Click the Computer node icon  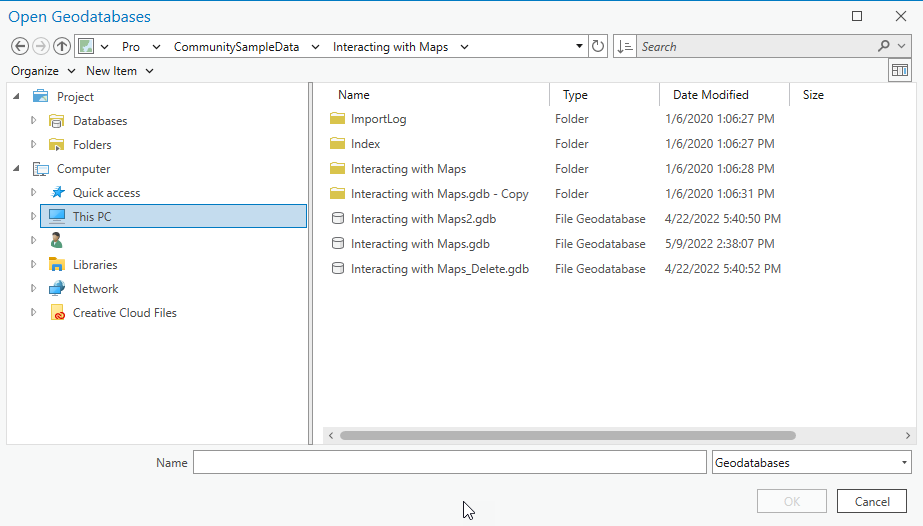pos(41,169)
